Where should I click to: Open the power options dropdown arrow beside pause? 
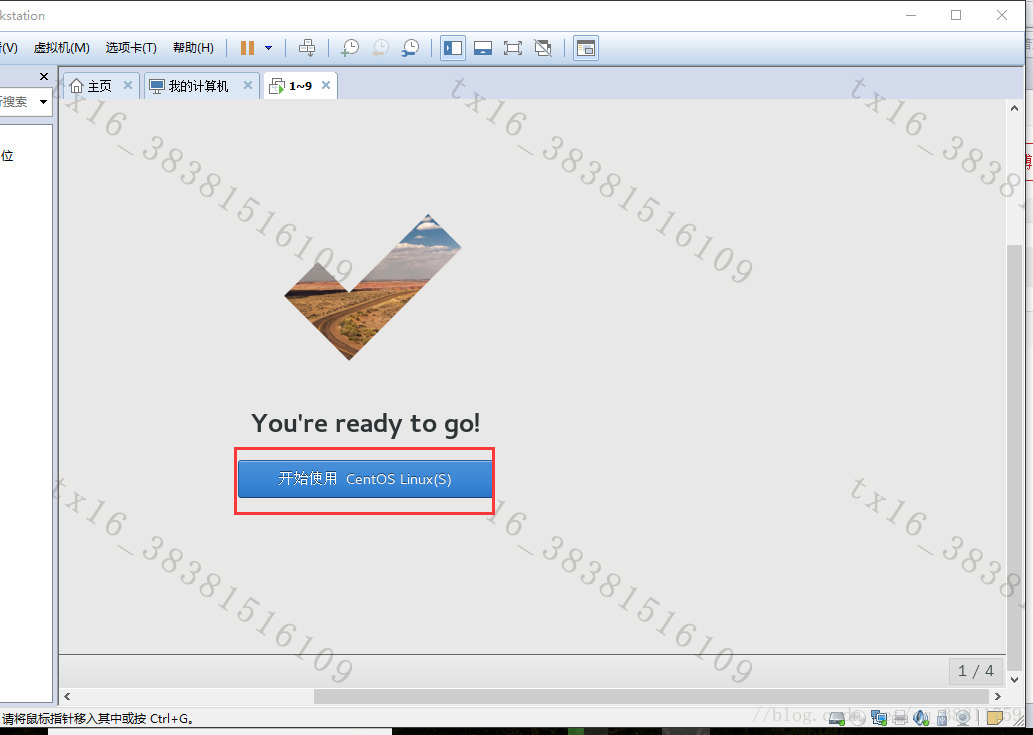pyautogui.click(x=268, y=48)
